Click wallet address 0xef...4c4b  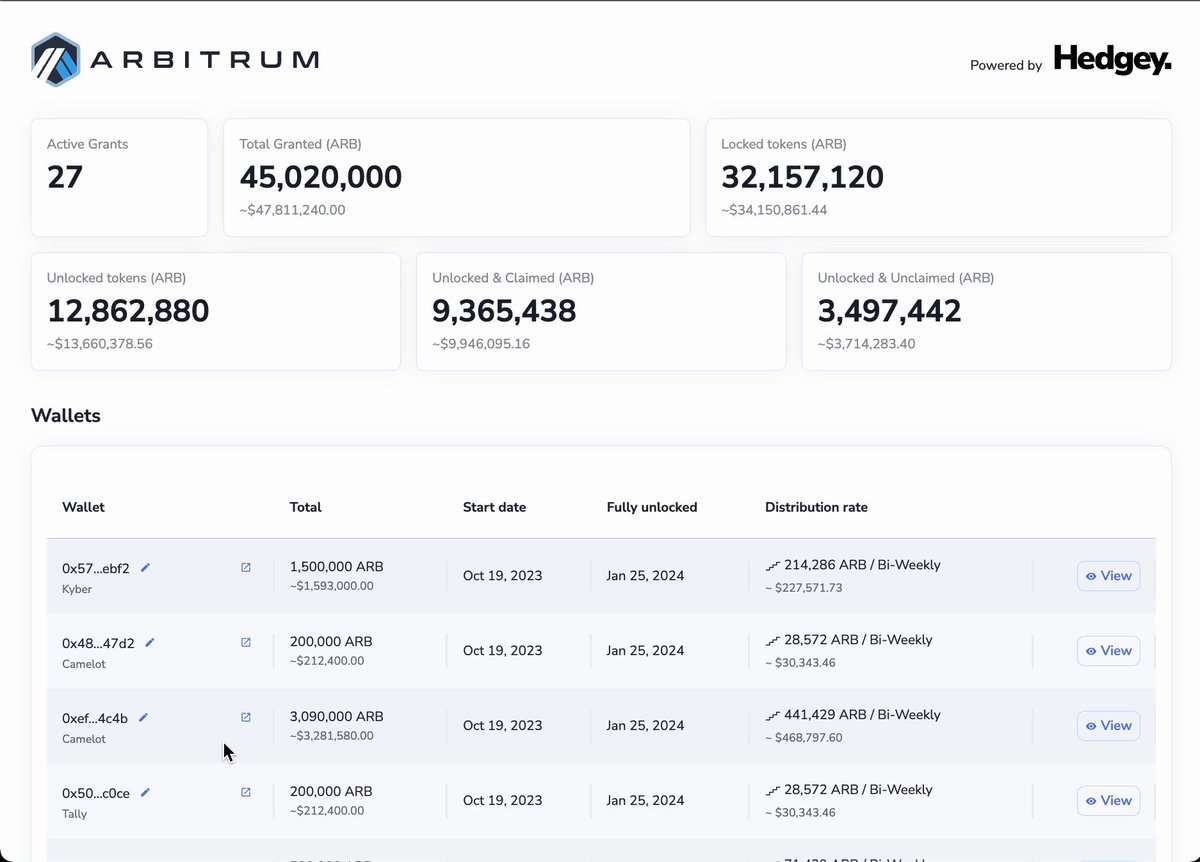point(95,718)
